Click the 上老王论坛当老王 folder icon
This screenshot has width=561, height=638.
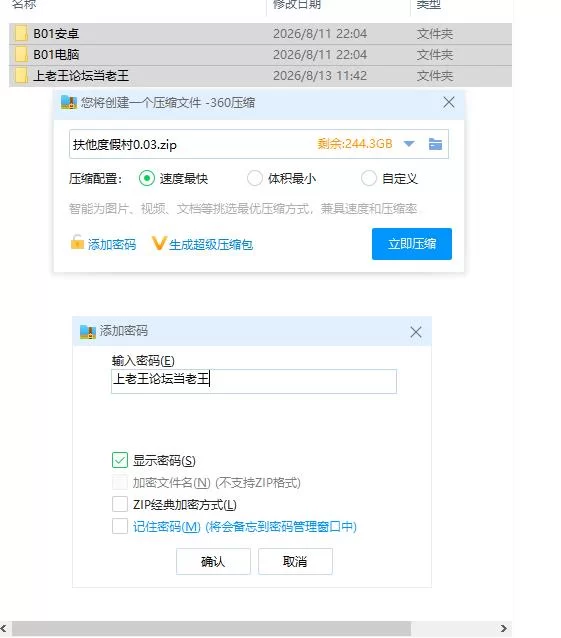tap(21, 76)
